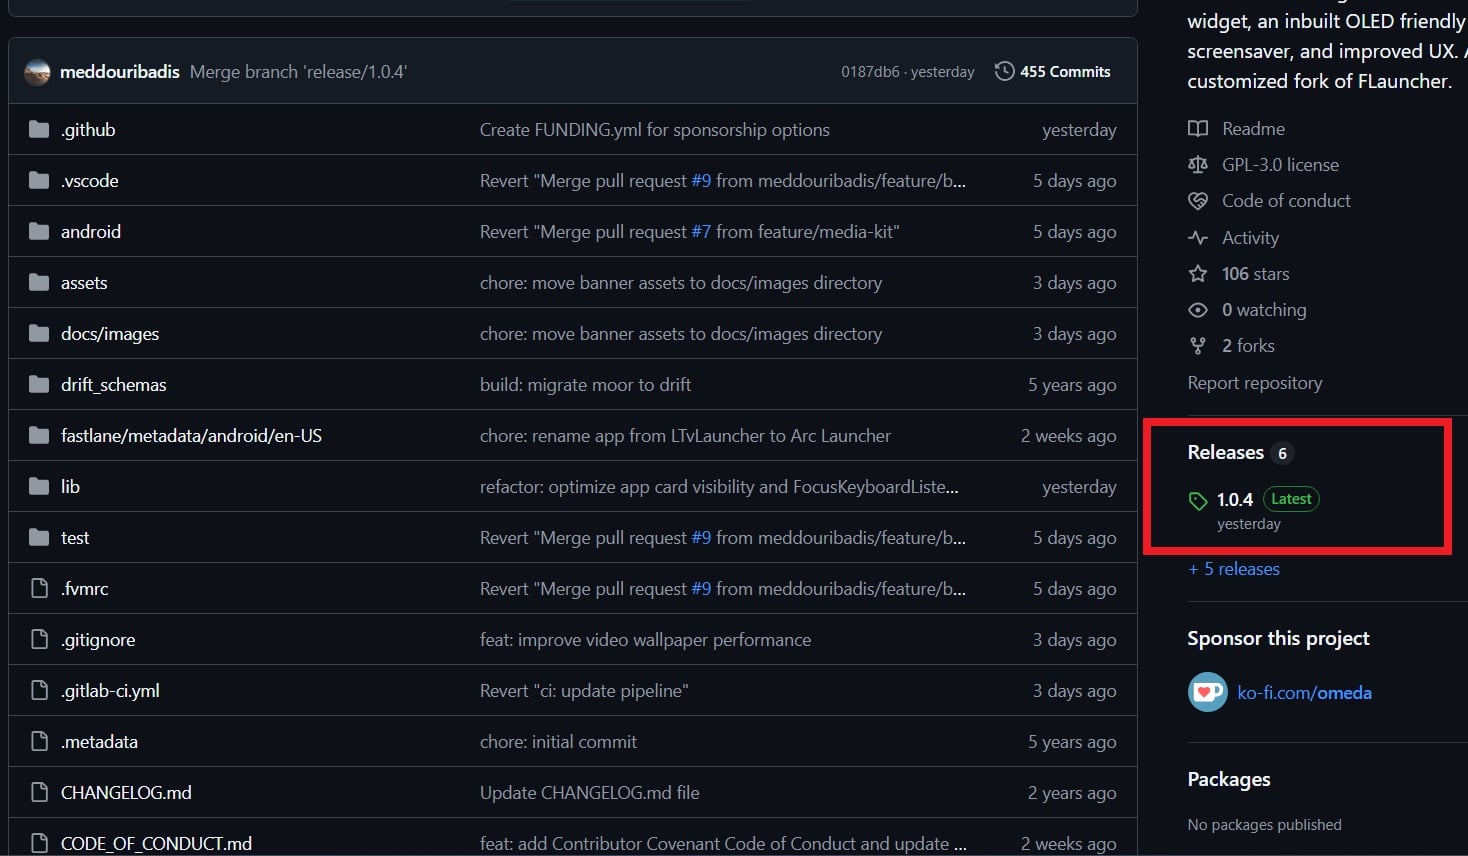Open ko-fi.com/omeda sponsor link
The width and height of the screenshot is (1468, 856).
(x=1304, y=693)
